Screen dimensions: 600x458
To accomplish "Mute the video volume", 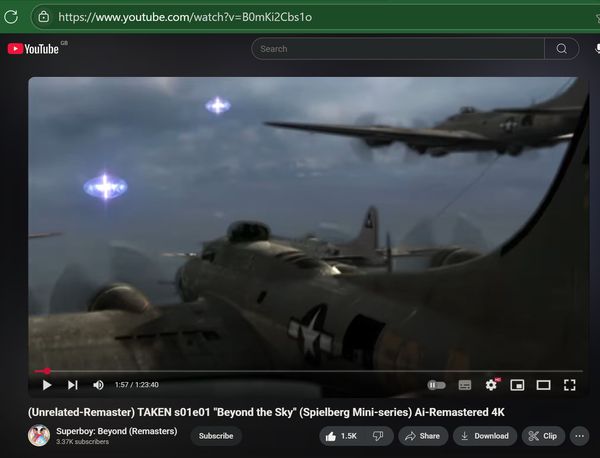I will click(98, 385).
